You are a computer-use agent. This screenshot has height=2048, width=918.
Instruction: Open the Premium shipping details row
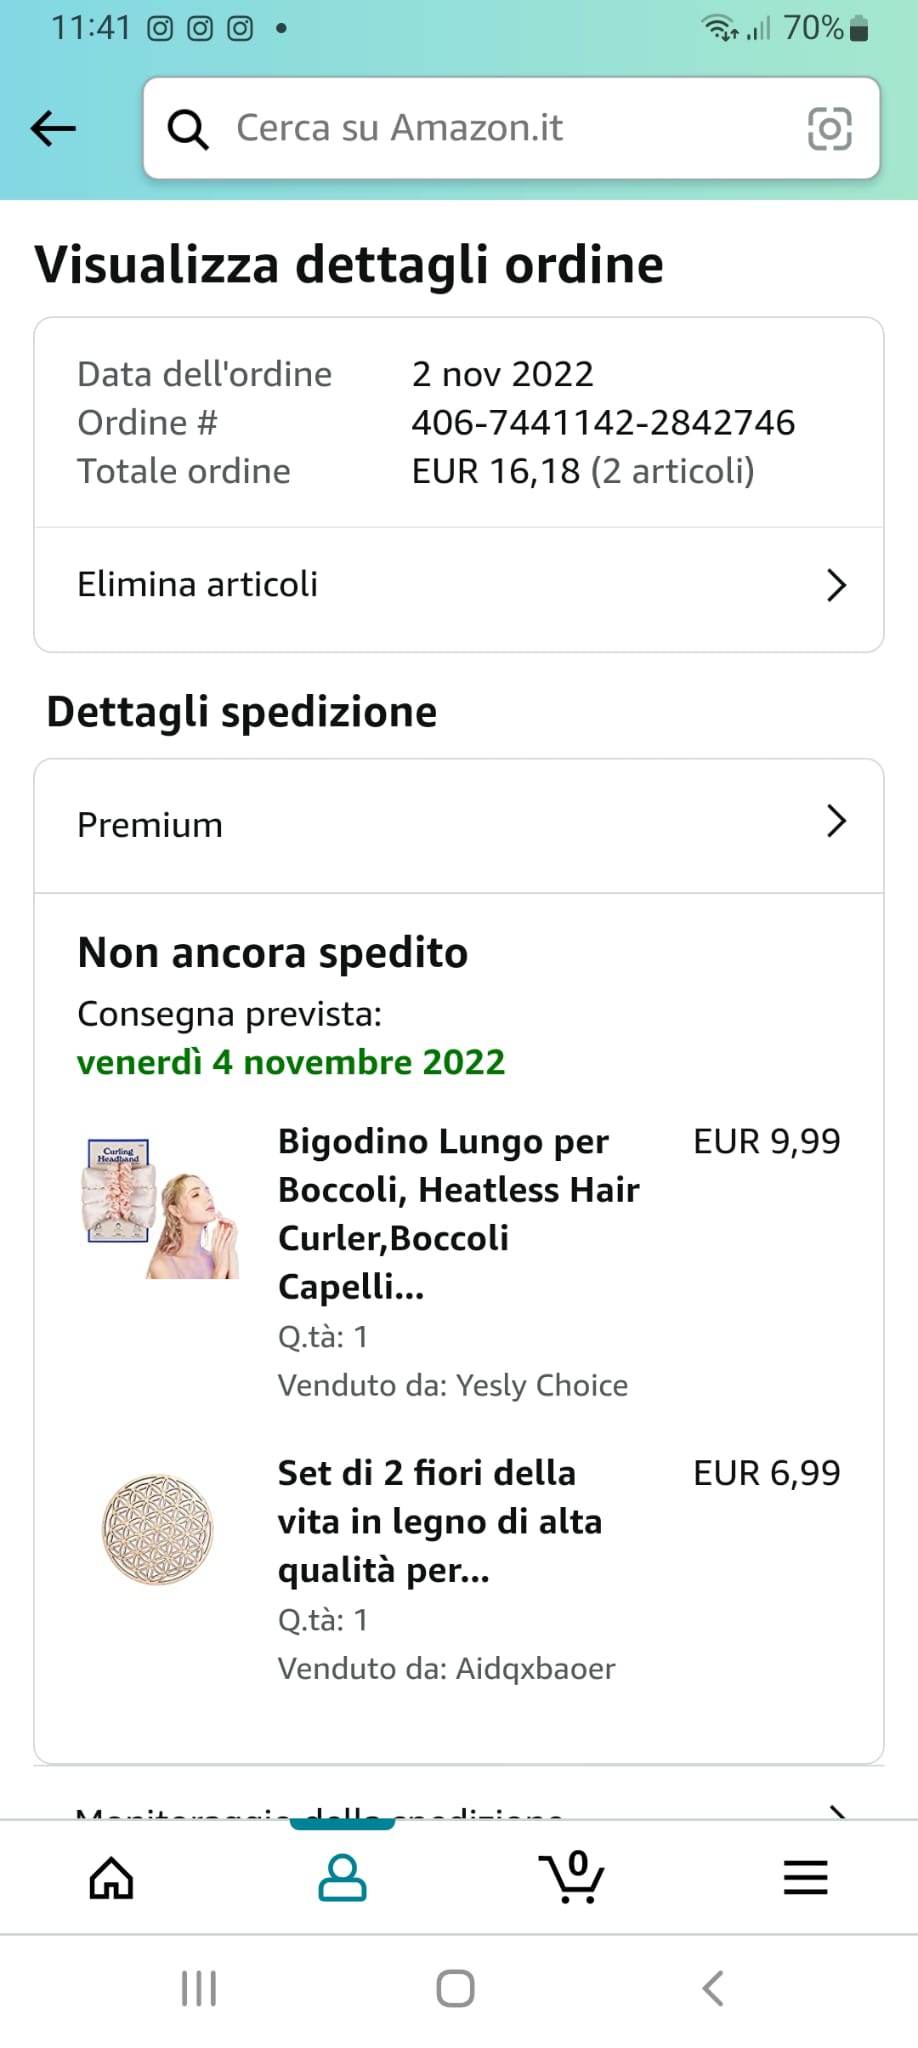point(150,826)
